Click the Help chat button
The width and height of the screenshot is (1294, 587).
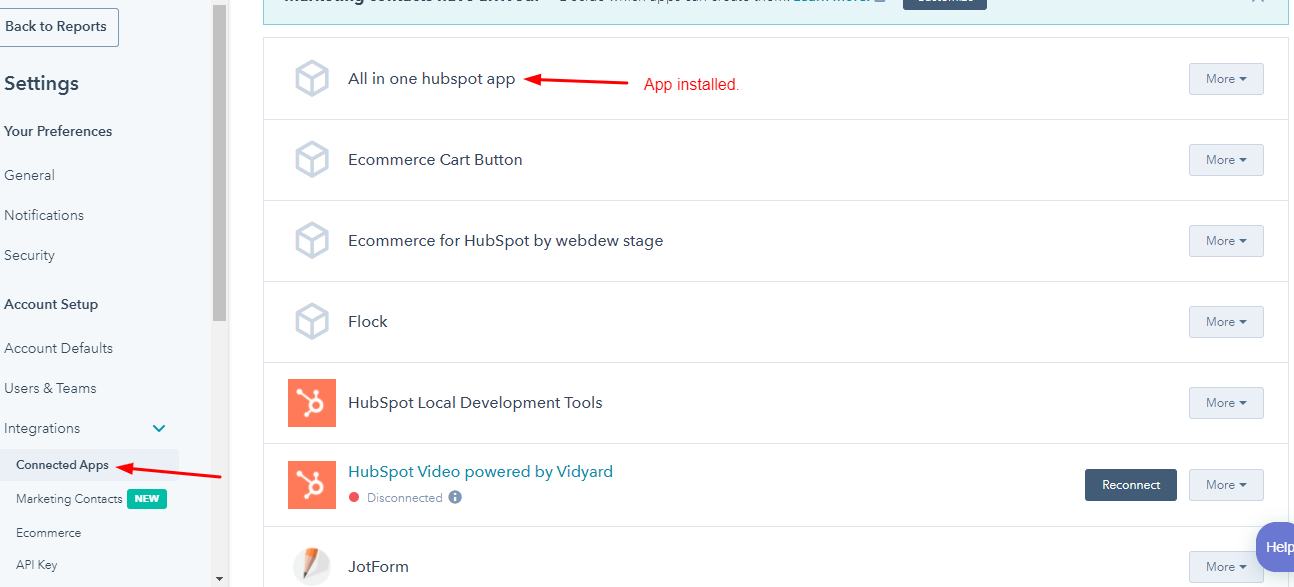pos(1276,547)
